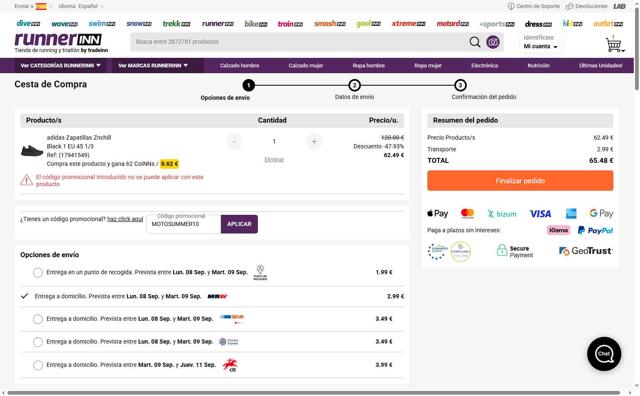Open the trekkinn store logo
This screenshot has height=396, width=640.
(176, 24)
